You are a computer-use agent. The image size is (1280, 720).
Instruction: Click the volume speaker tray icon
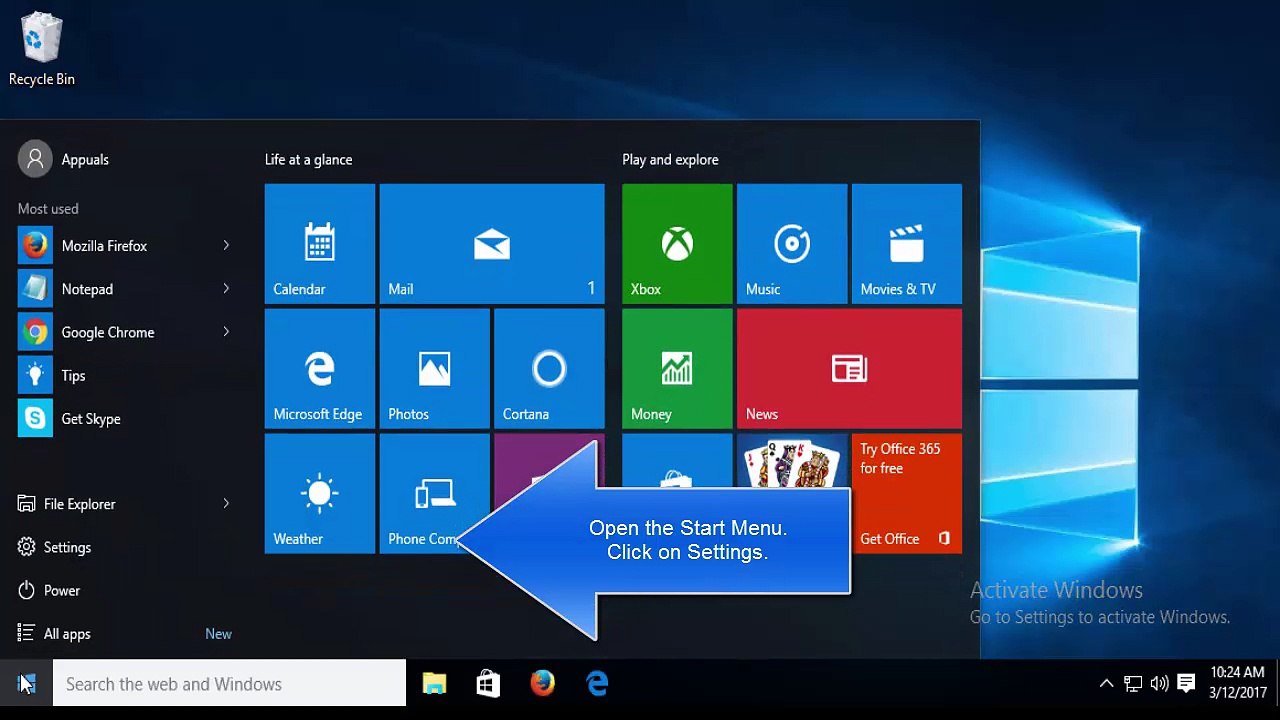[1160, 684]
